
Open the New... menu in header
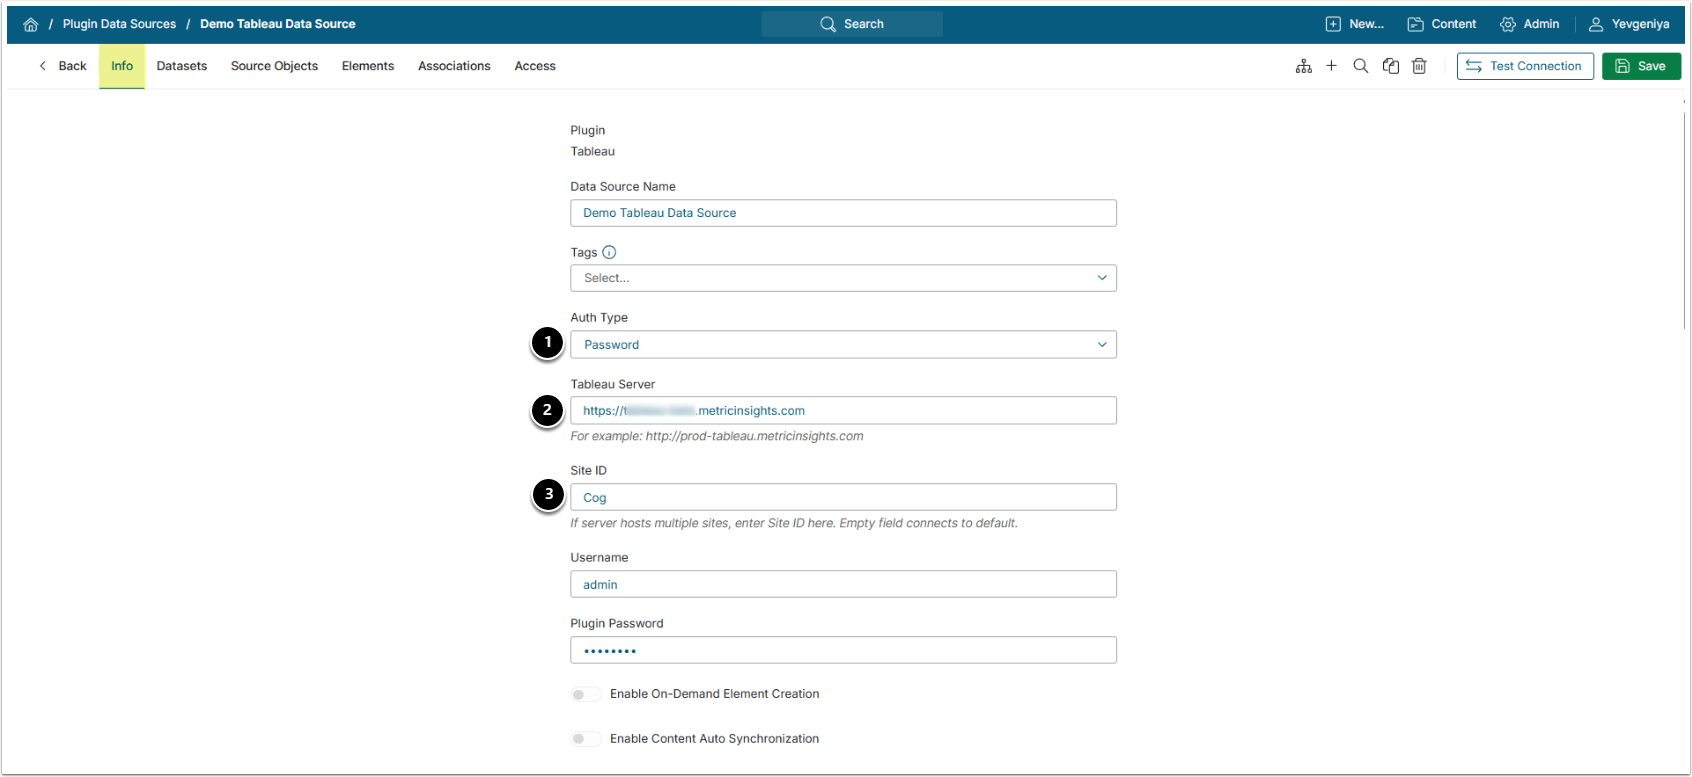[x=1354, y=24]
